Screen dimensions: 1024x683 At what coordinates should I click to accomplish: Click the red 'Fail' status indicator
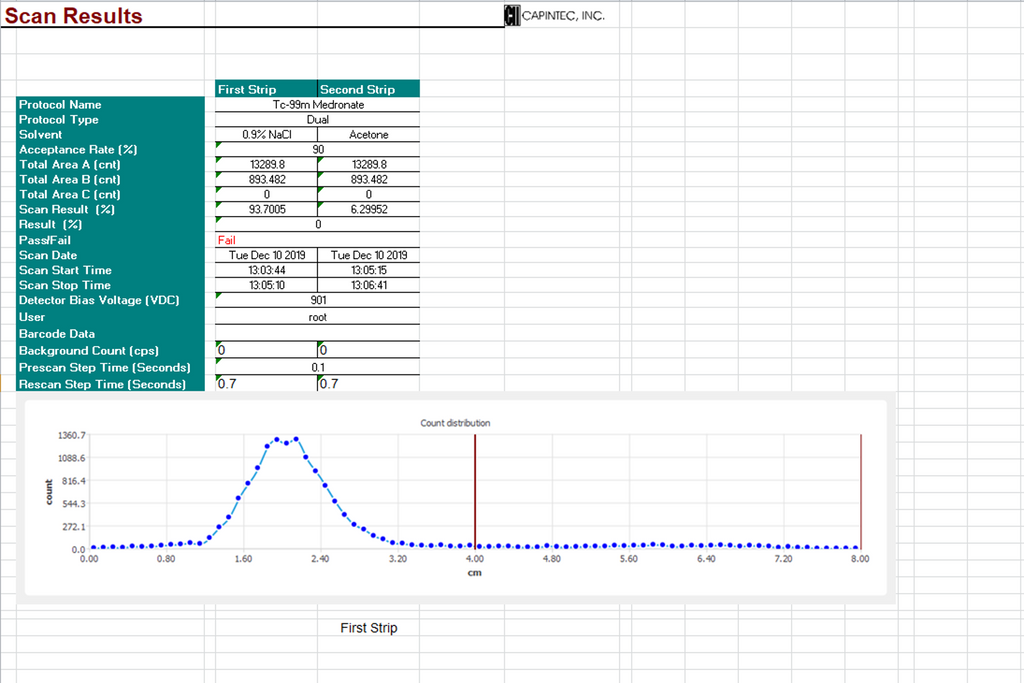(227, 240)
